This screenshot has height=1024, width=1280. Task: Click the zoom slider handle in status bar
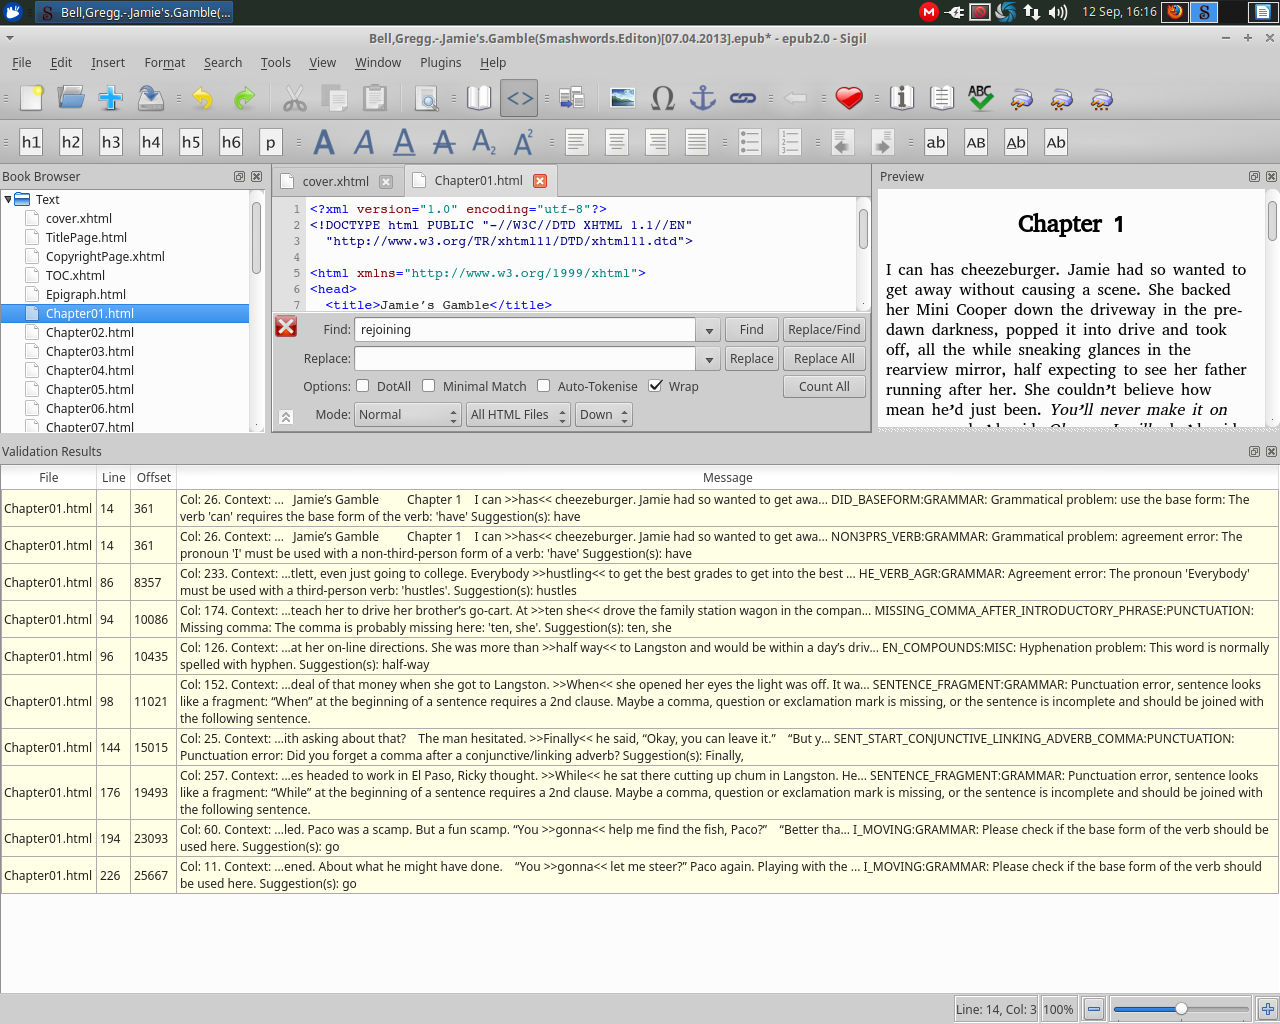1181,1009
